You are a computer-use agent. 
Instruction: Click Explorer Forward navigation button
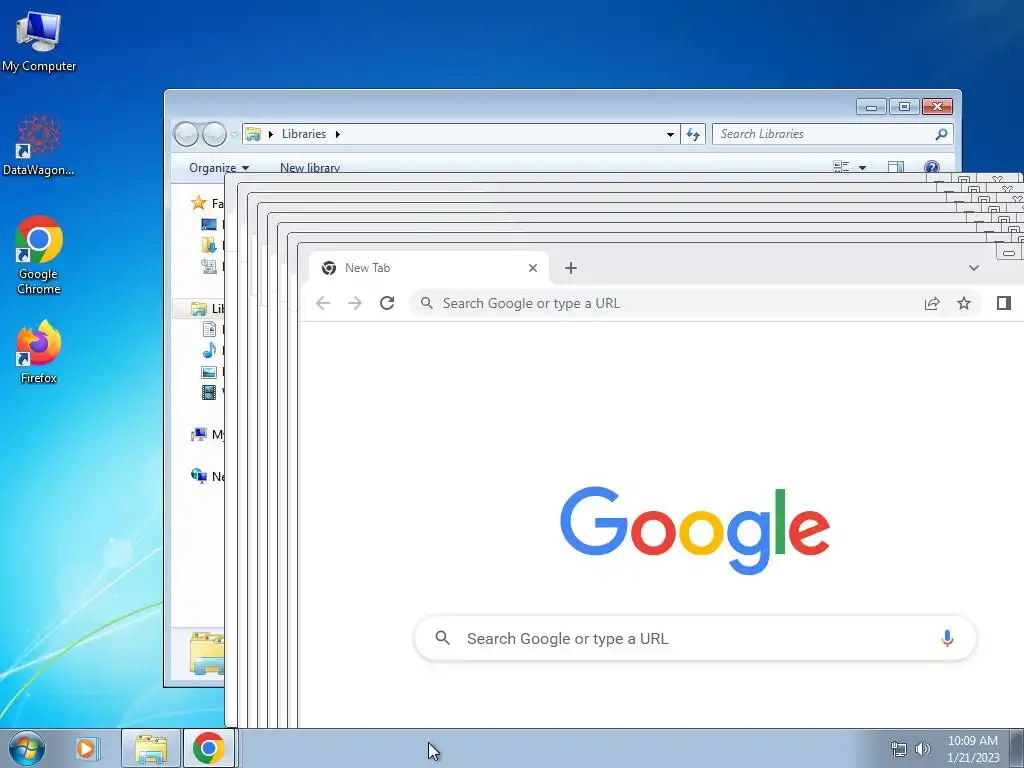[x=214, y=134]
